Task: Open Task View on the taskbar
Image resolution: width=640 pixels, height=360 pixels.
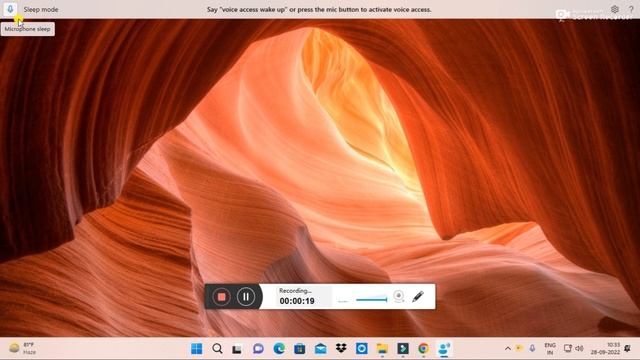Action: point(237,349)
